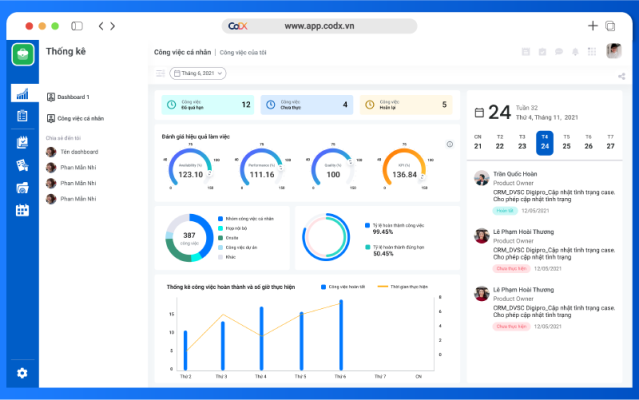The width and height of the screenshot is (639, 400).
Task: Click the overdue tasks card showing 12
Action: pos(208,105)
